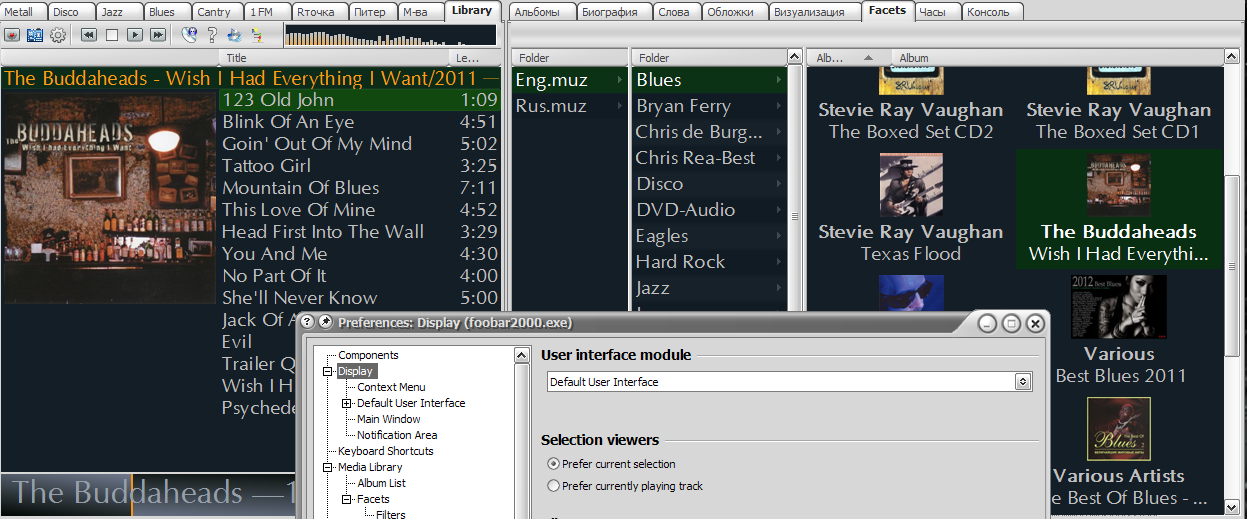Select Components in Preferences tree
This screenshot has height=519, width=1247.
368,355
